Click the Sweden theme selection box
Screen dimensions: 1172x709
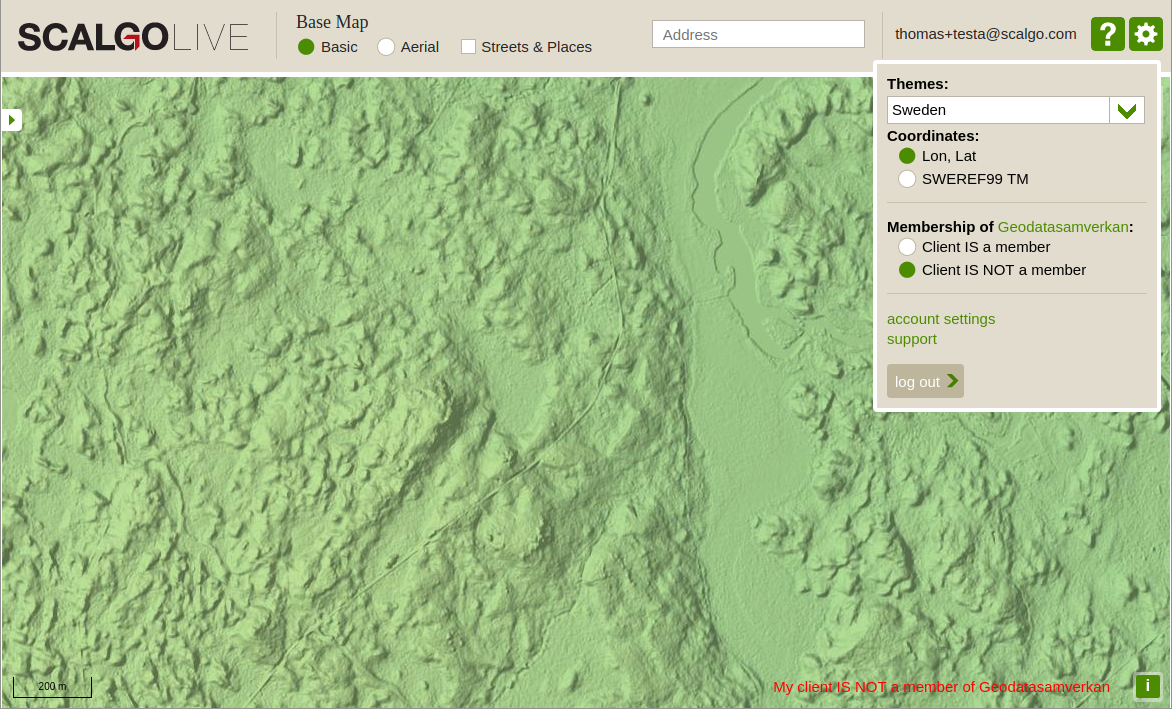click(999, 111)
